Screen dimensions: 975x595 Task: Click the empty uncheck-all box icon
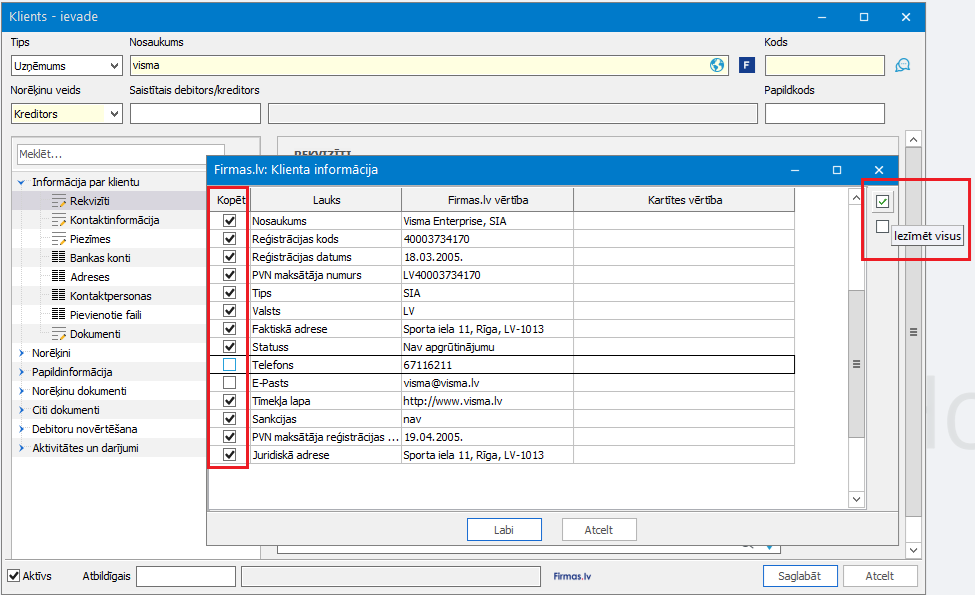882,227
